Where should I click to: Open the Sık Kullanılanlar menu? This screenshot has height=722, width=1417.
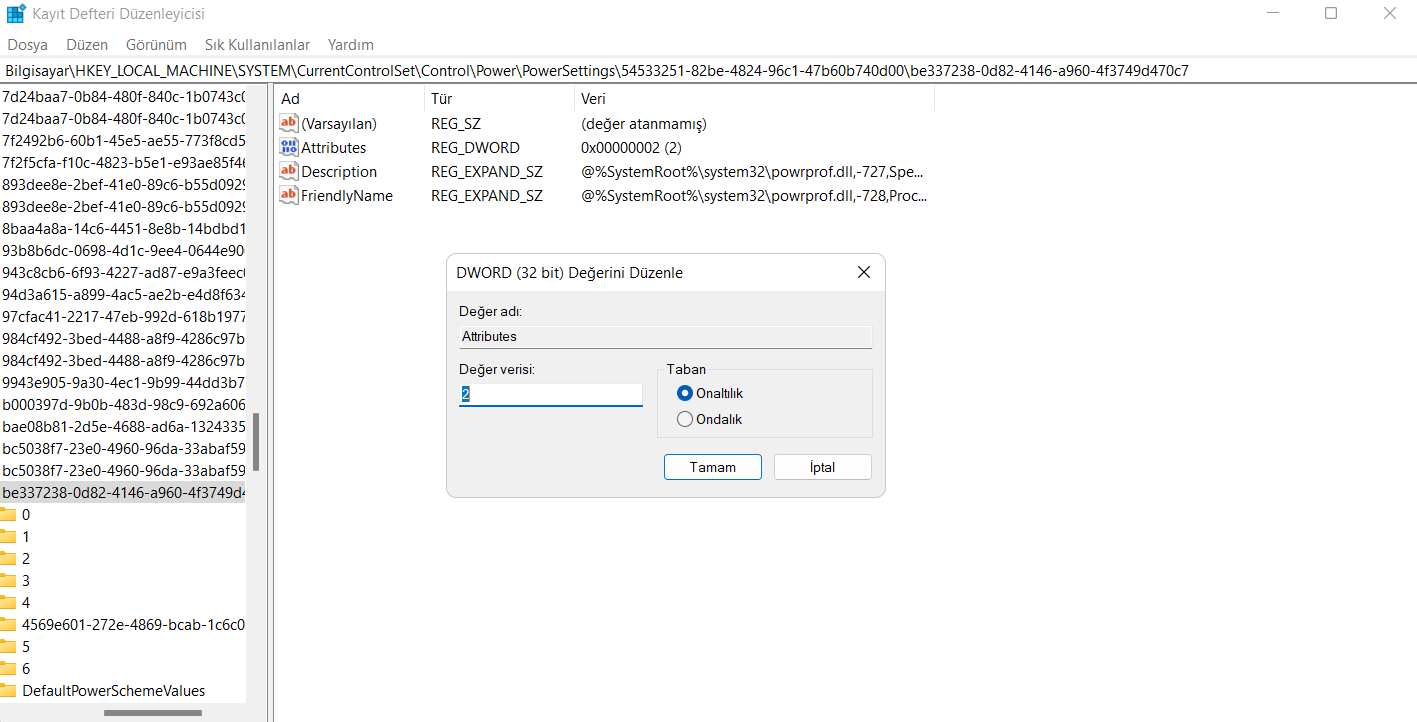257,45
